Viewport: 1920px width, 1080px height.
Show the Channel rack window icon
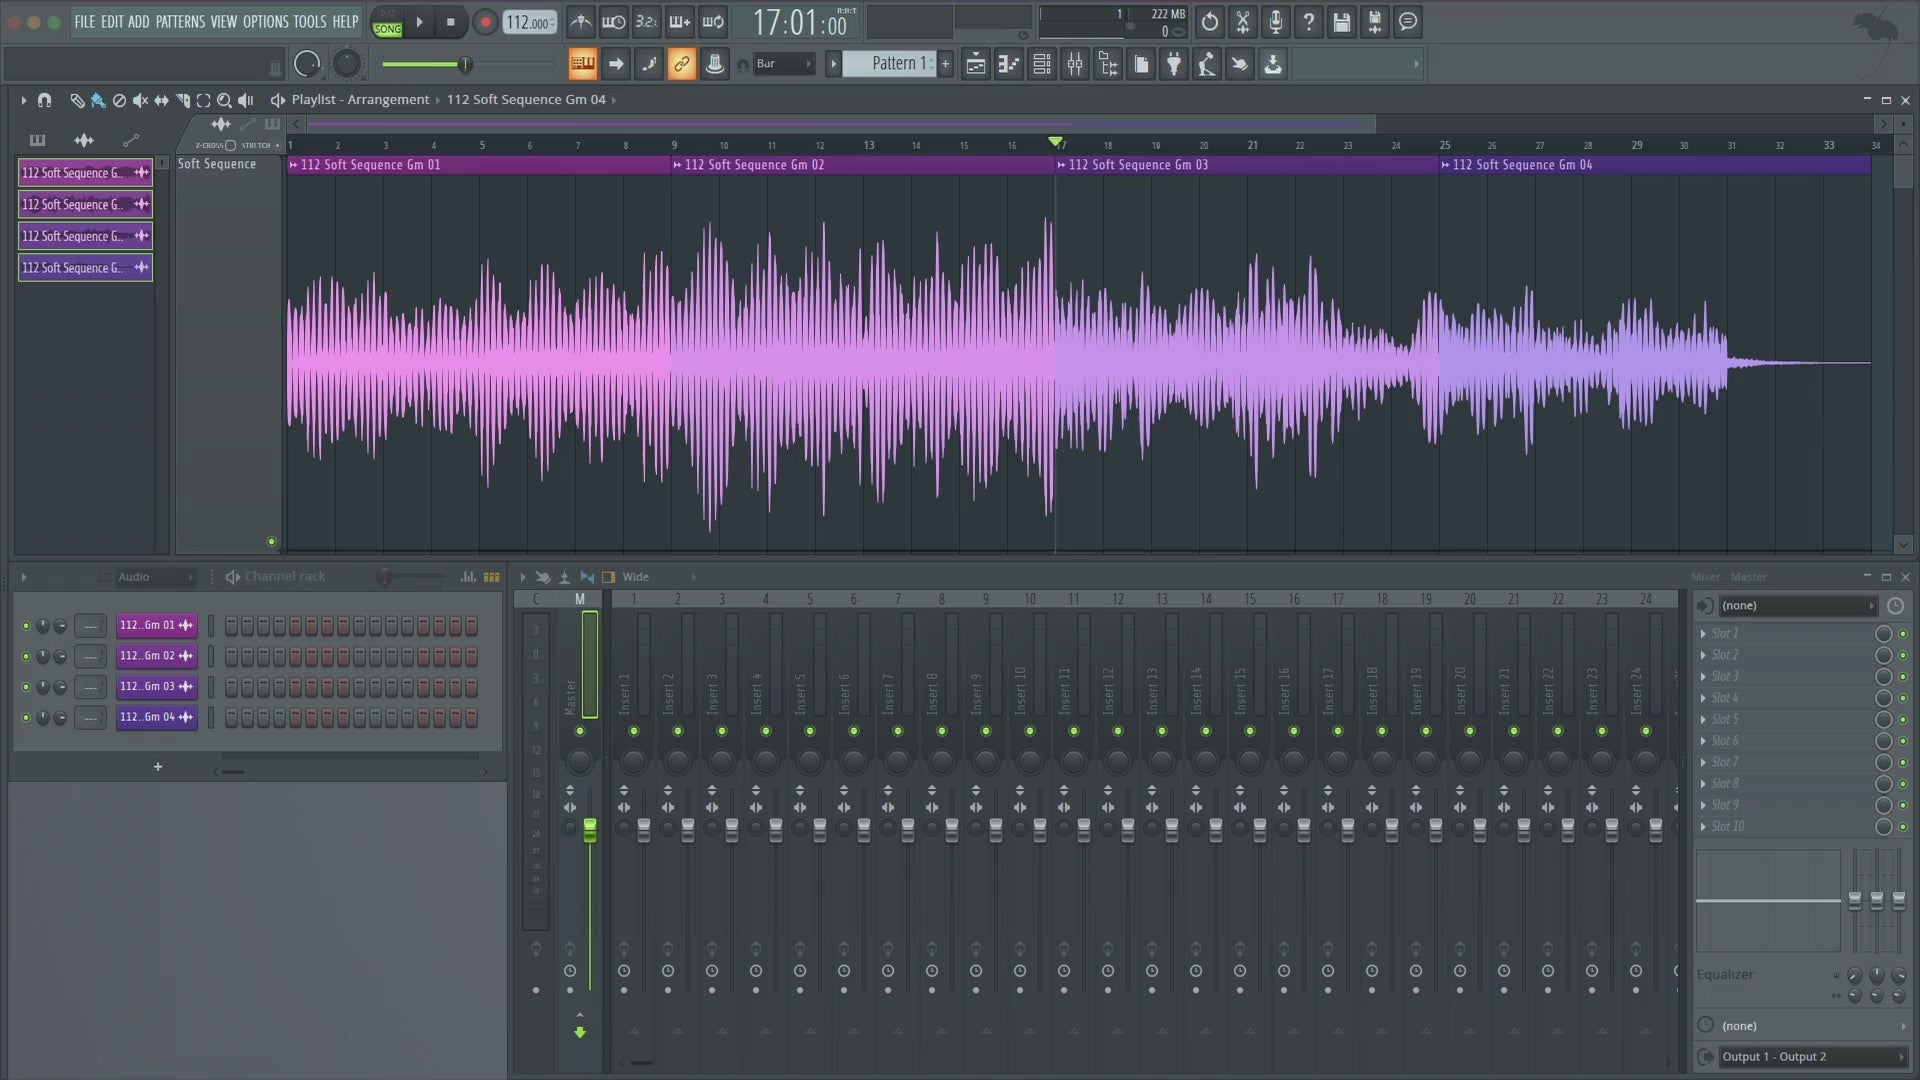click(x=1042, y=64)
